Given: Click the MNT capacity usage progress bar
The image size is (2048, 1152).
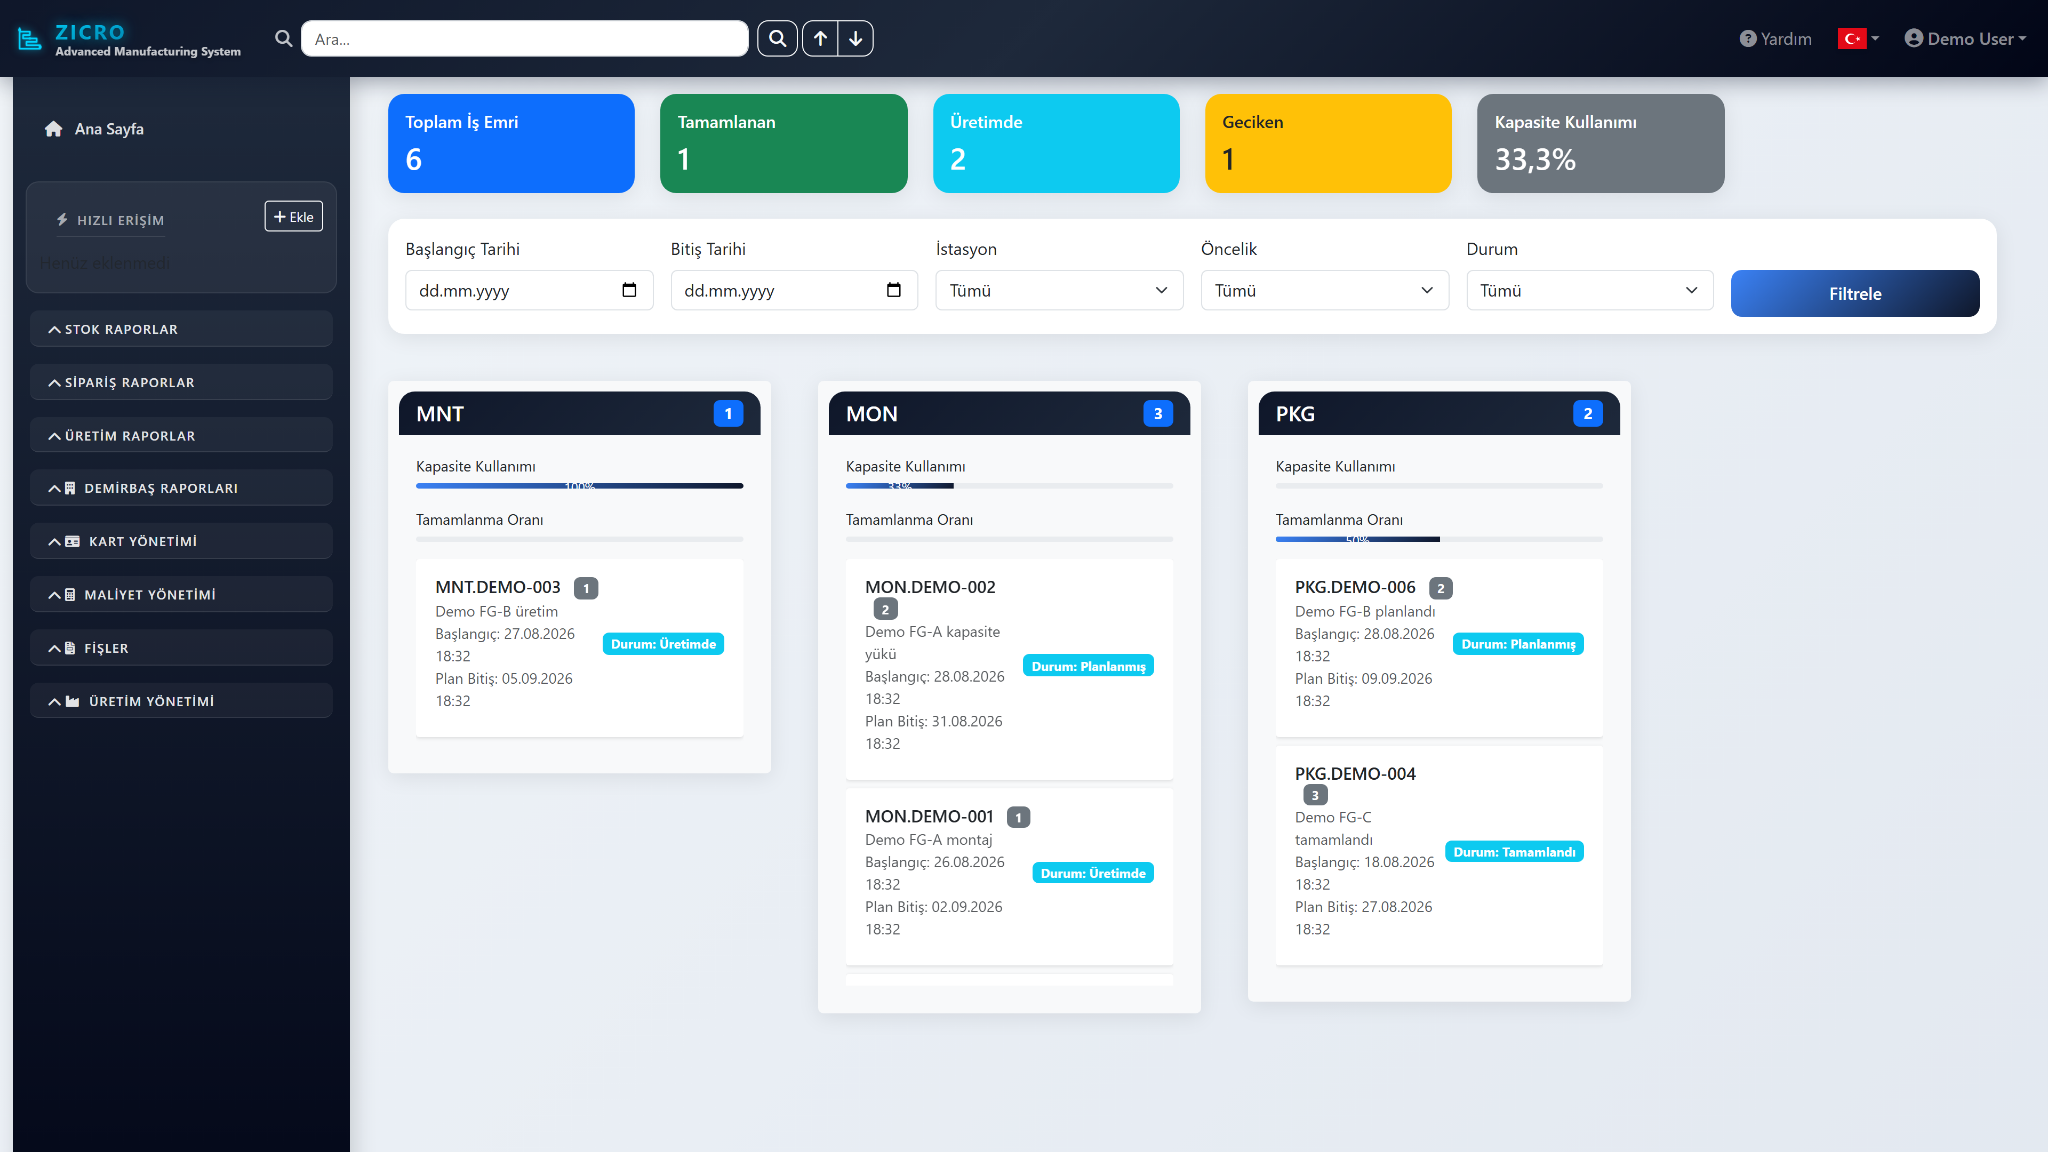Looking at the screenshot, I should pos(579,486).
